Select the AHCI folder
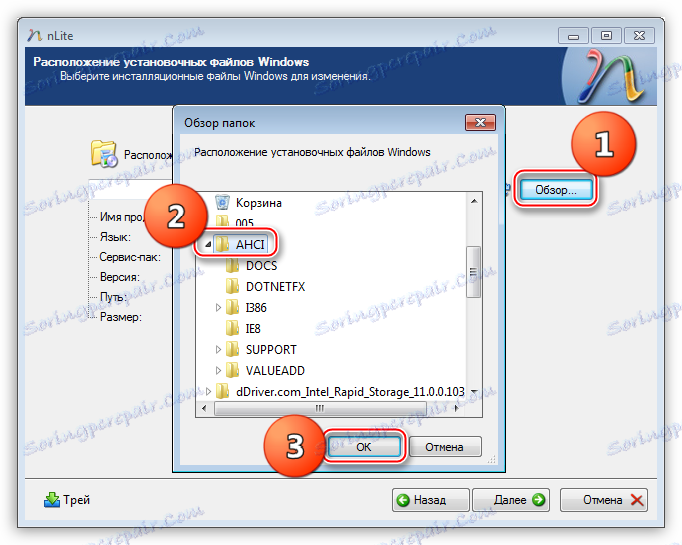 coord(250,244)
